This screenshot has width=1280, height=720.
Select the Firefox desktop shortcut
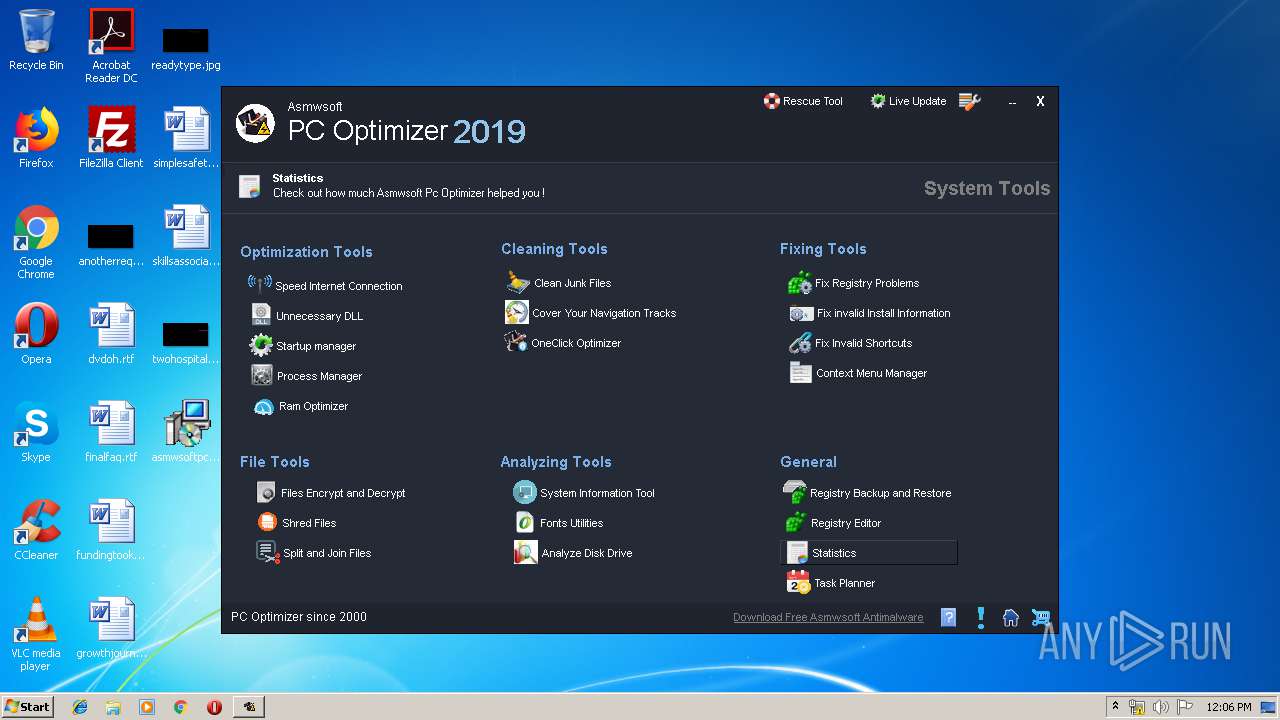pyautogui.click(x=36, y=137)
